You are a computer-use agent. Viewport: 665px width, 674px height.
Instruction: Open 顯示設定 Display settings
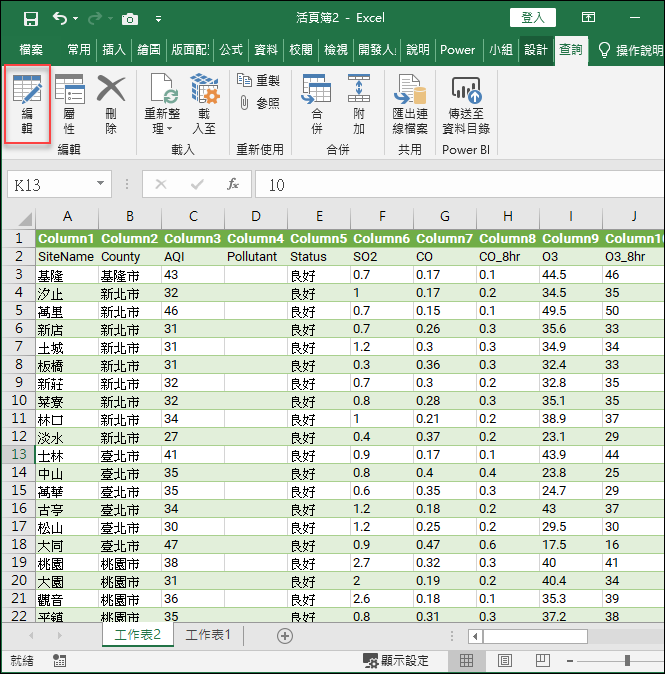tap(396, 661)
